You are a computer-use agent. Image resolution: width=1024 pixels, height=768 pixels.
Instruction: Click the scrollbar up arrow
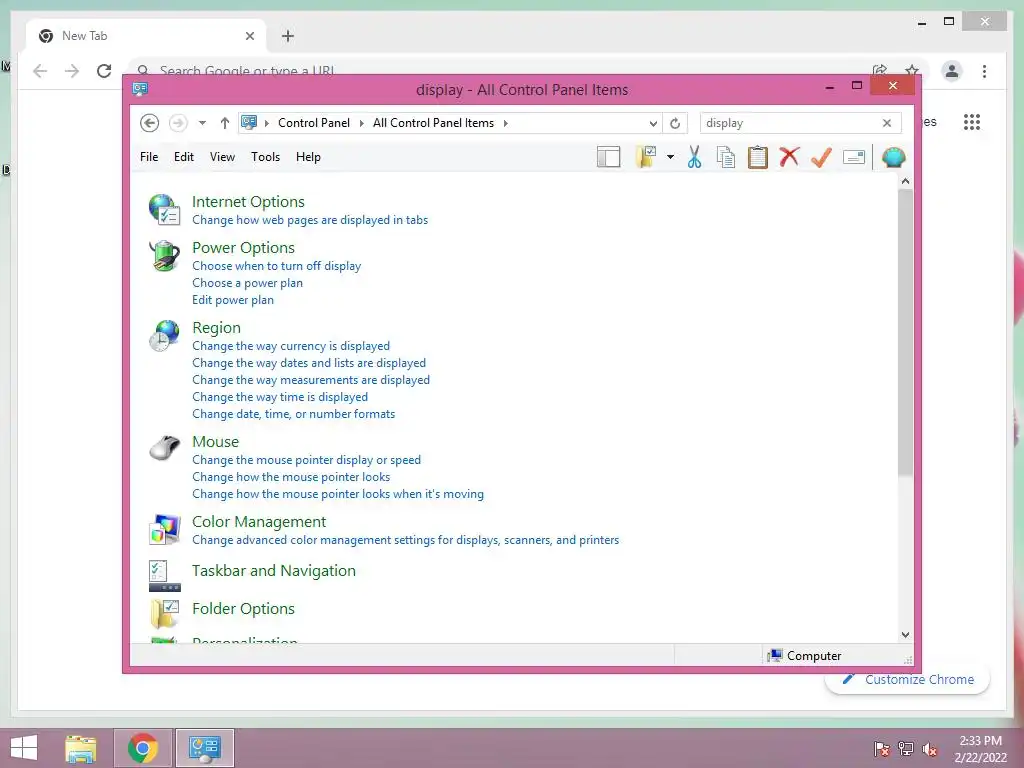click(905, 181)
